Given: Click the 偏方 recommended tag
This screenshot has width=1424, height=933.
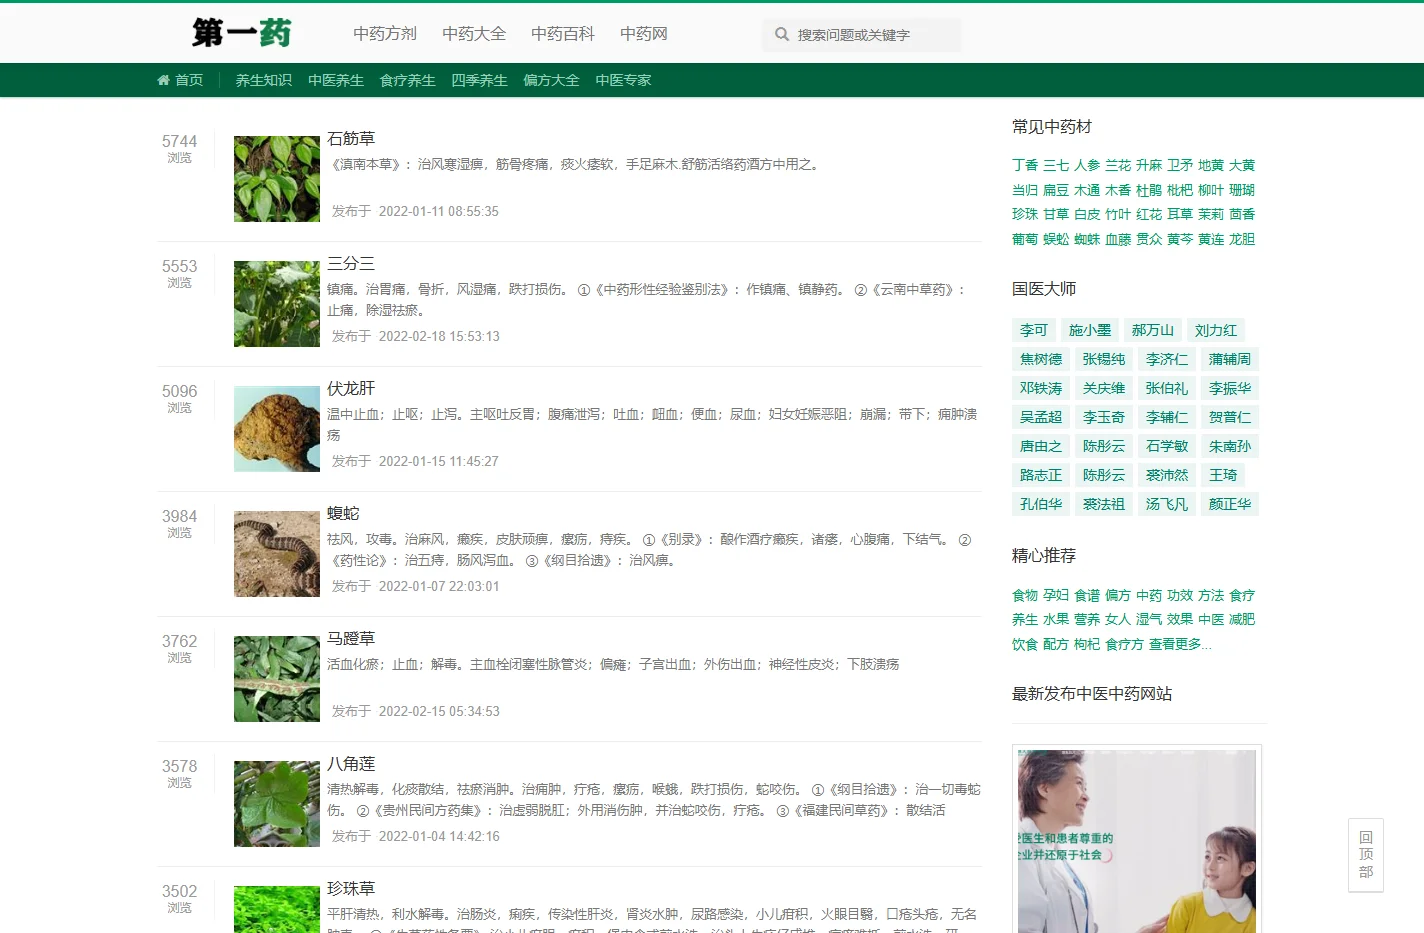Looking at the screenshot, I should pyautogui.click(x=1118, y=595).
